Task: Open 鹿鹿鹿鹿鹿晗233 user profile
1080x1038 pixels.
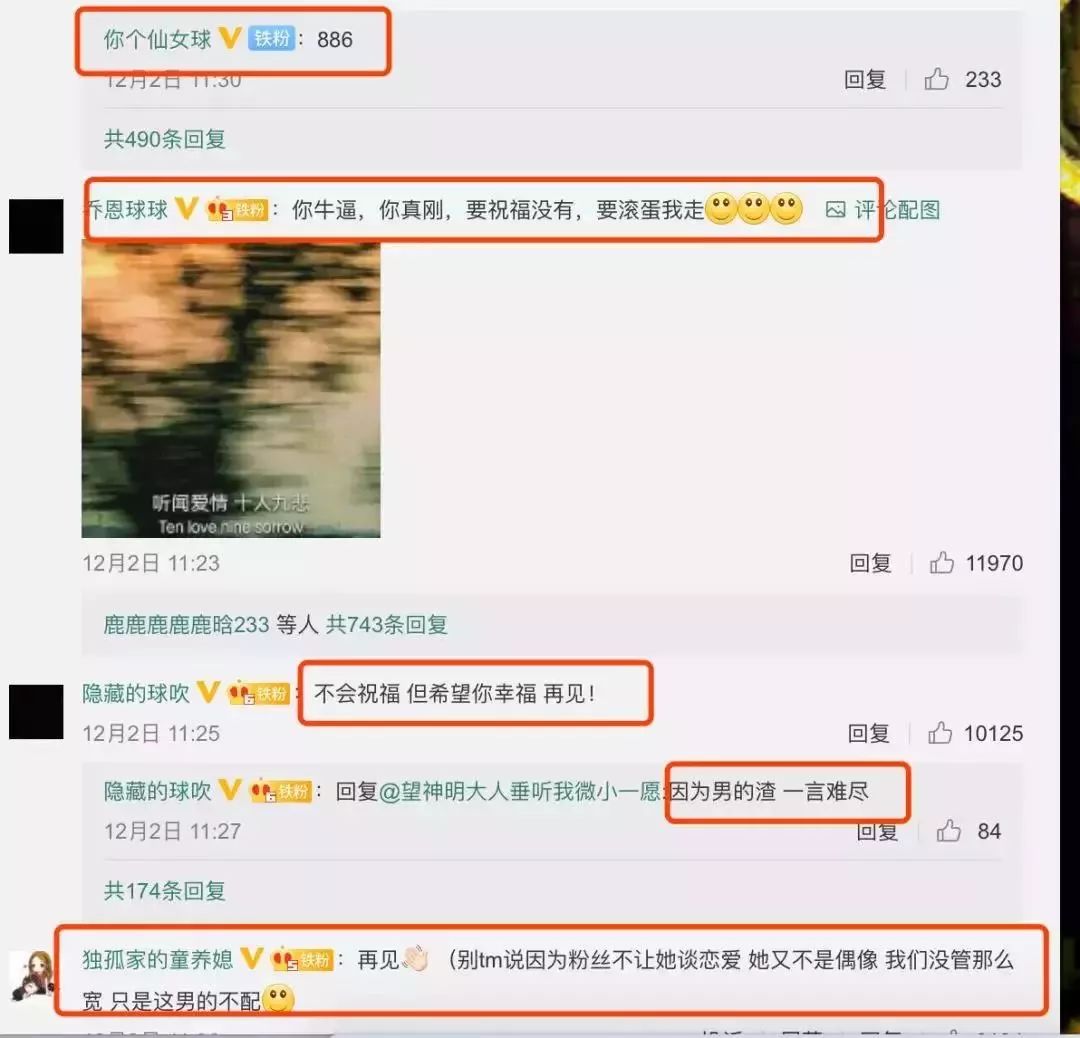Action: pos(186,624)
